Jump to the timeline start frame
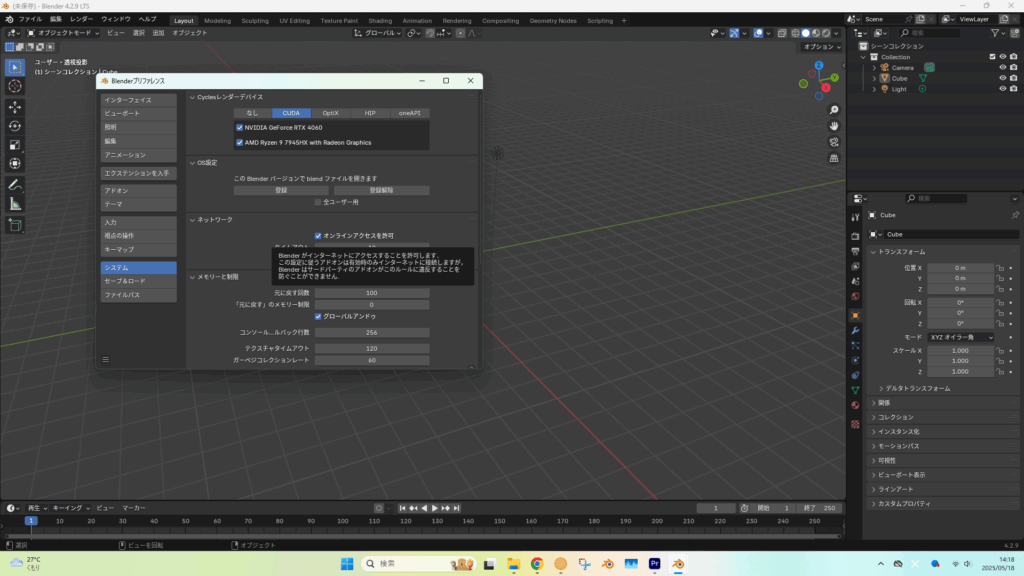1024x576 pixels. (402, 508)
